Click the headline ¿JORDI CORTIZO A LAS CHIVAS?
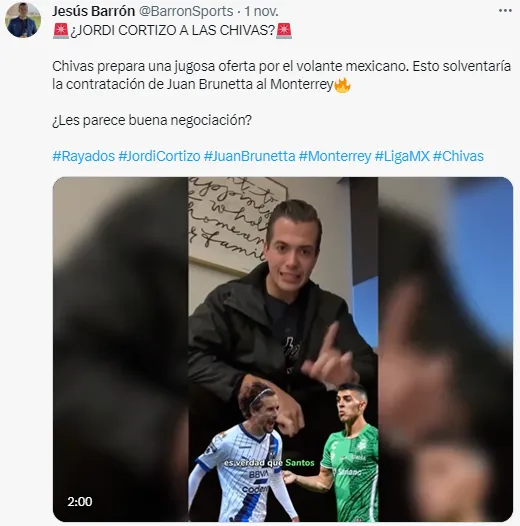The height and width of the screenshot is (526, 520). pos(172,31)
